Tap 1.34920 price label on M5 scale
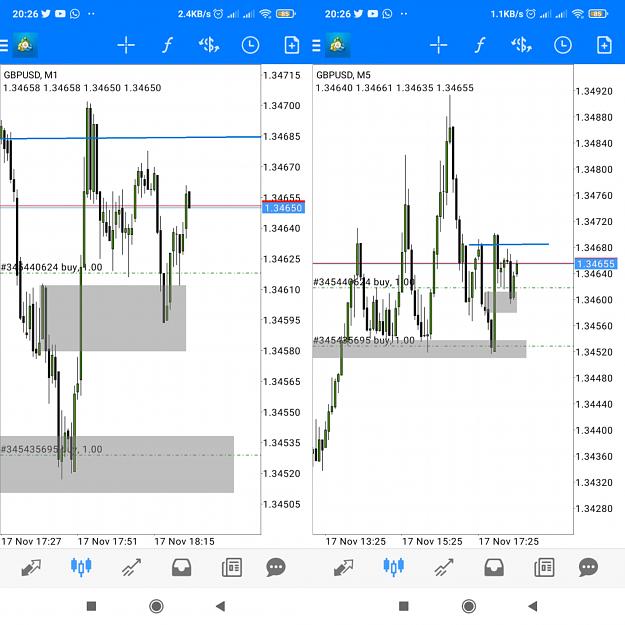Image resolution: width=625 pixels, height=625 pixels. point(594,91)
